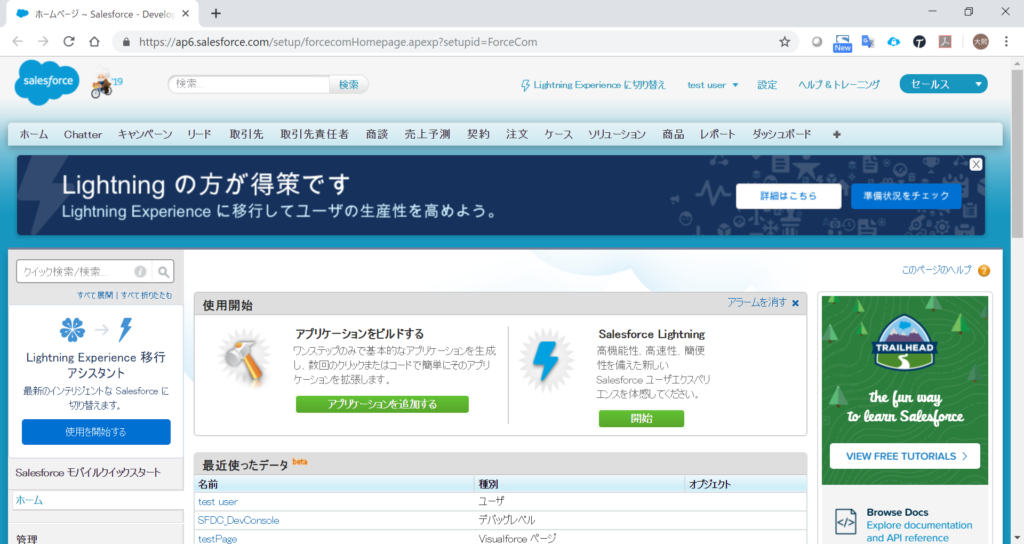Click the browser home icon

point(94,42)
